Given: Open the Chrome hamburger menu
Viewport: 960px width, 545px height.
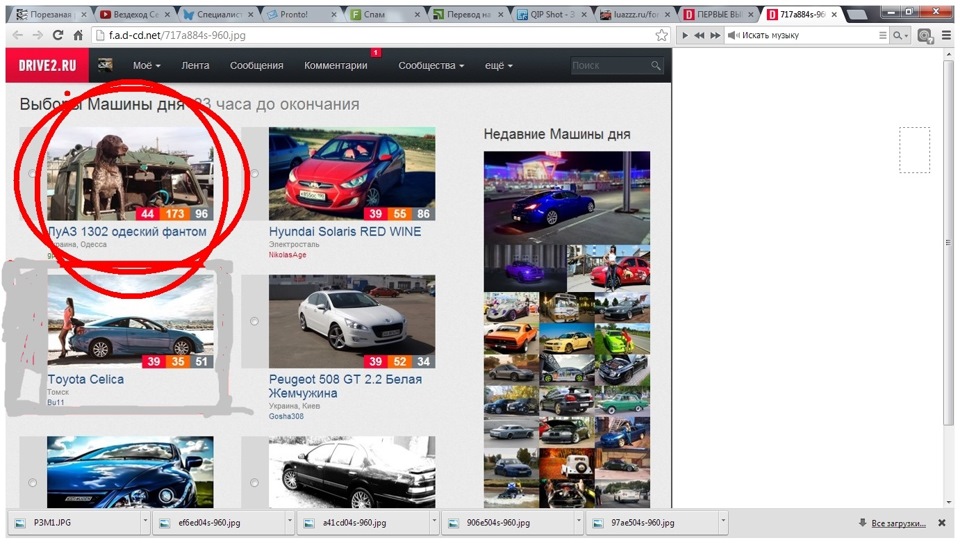Looking at the screenshot, I should pos(946,36).
